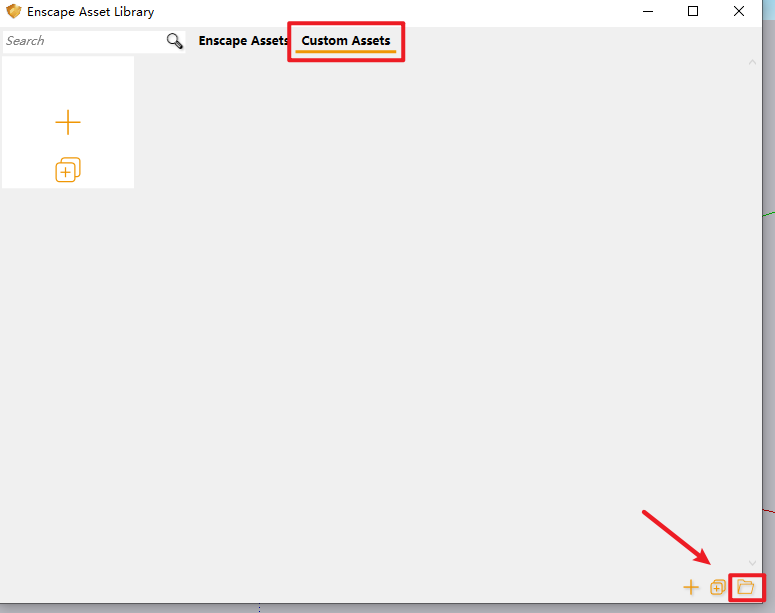775x613 pixels.
Task: Minimize the Enscape Asset Library window
Action: 647,12
